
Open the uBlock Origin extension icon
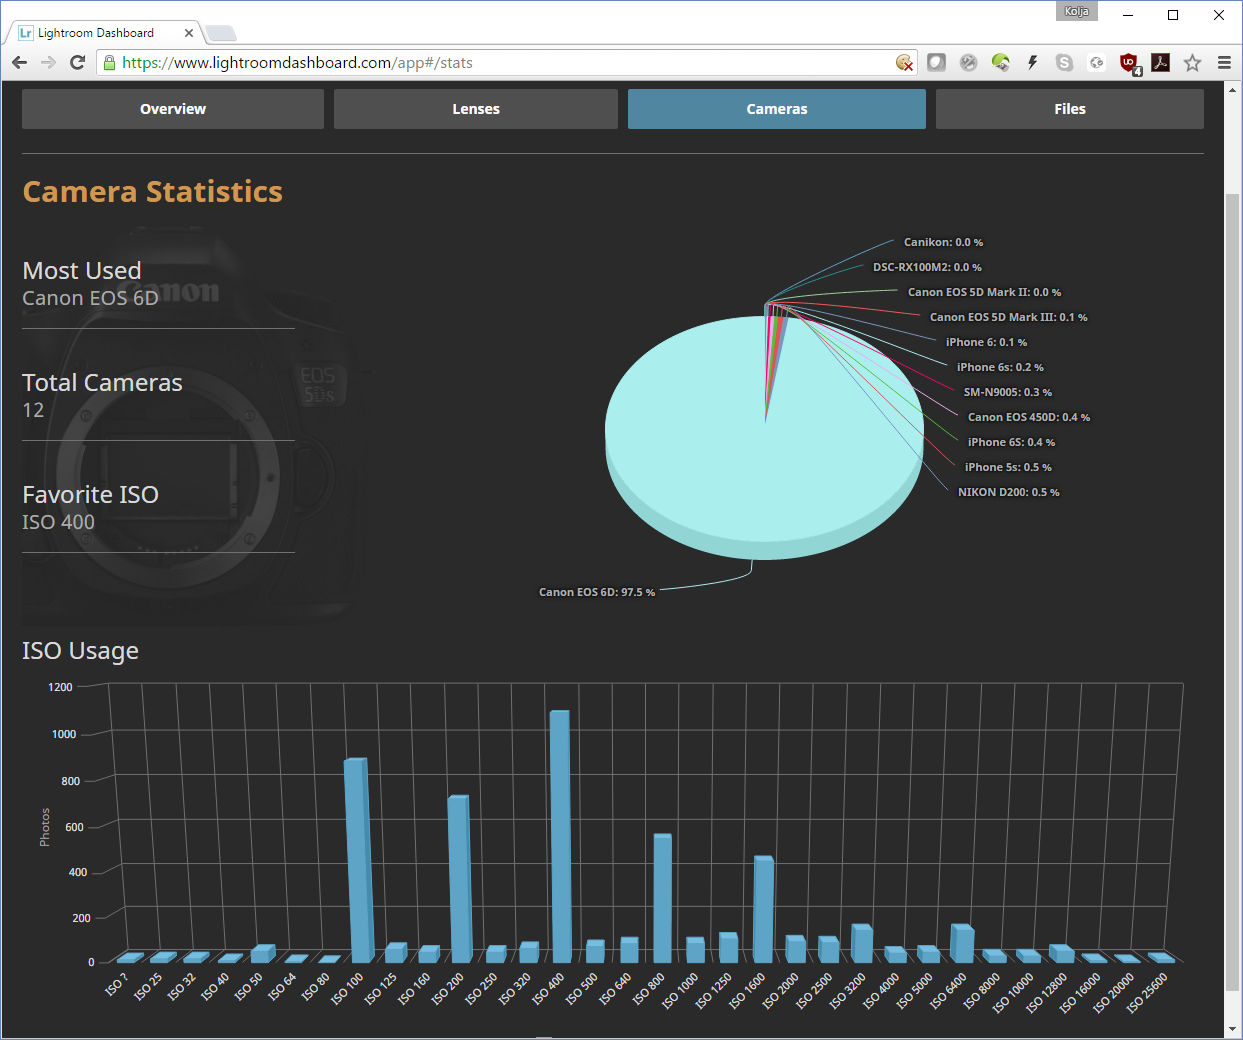(1129, 63)
